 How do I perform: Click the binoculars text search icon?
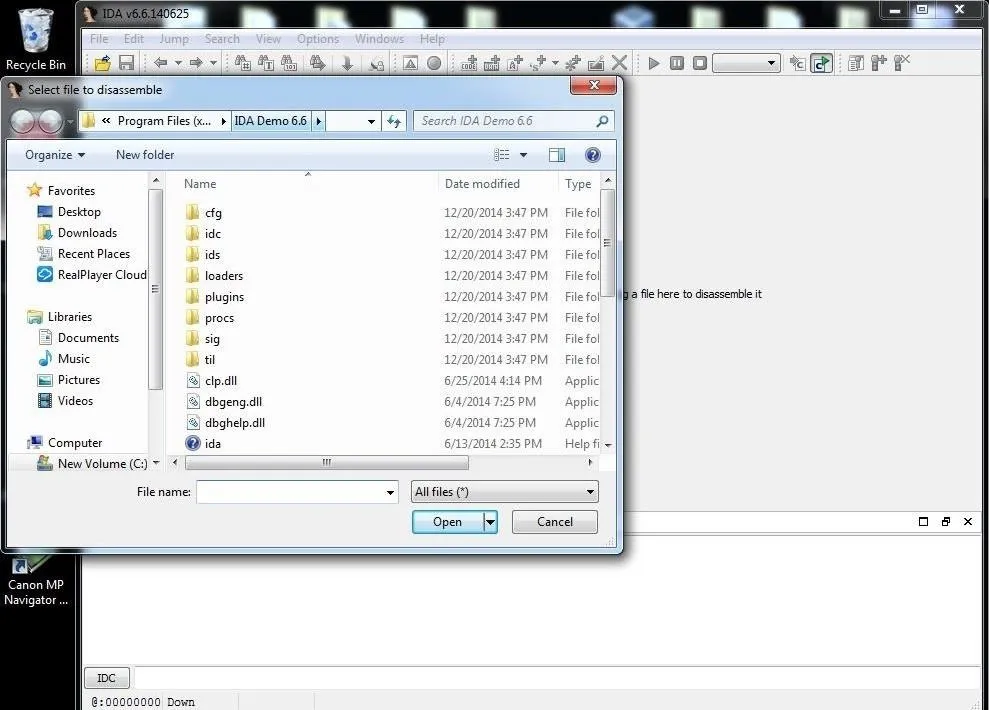[266, 62]
